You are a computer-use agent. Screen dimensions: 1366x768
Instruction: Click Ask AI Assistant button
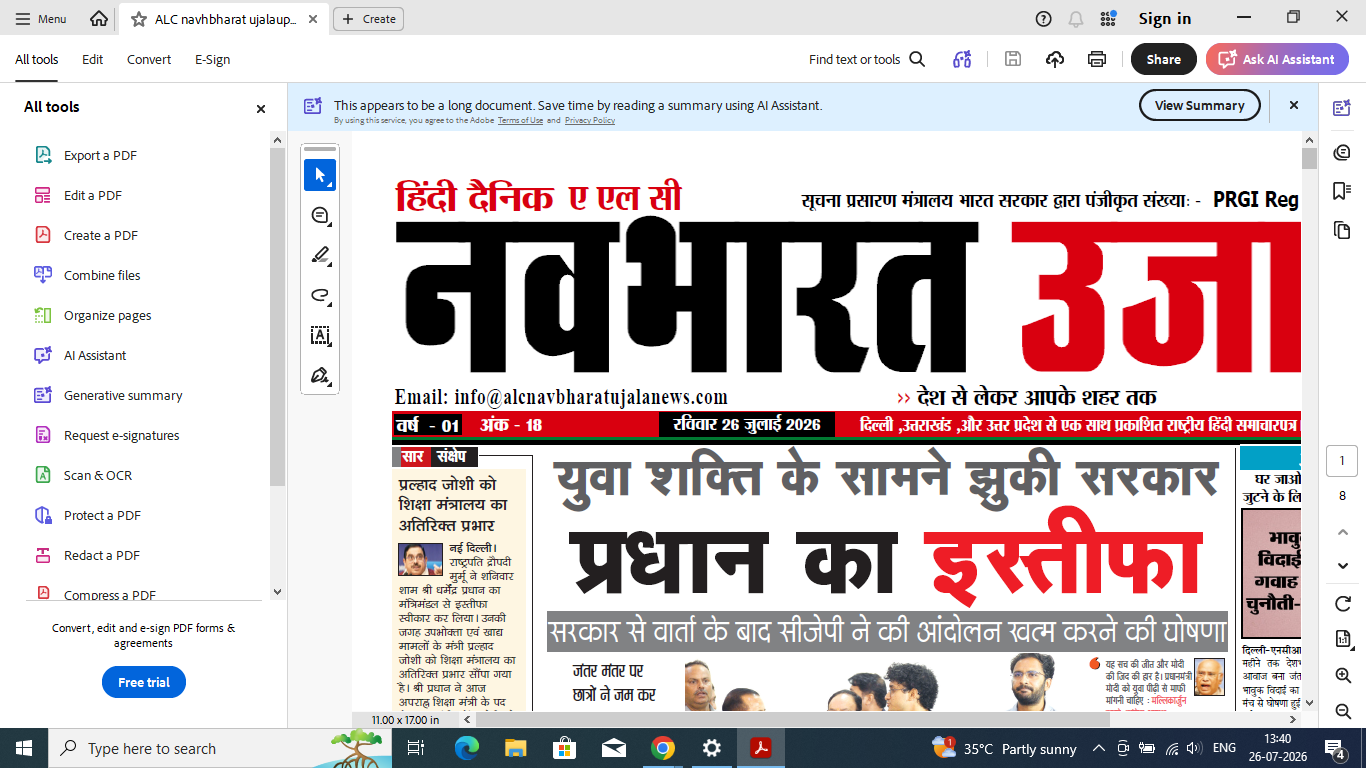(x=1277, y=59)
